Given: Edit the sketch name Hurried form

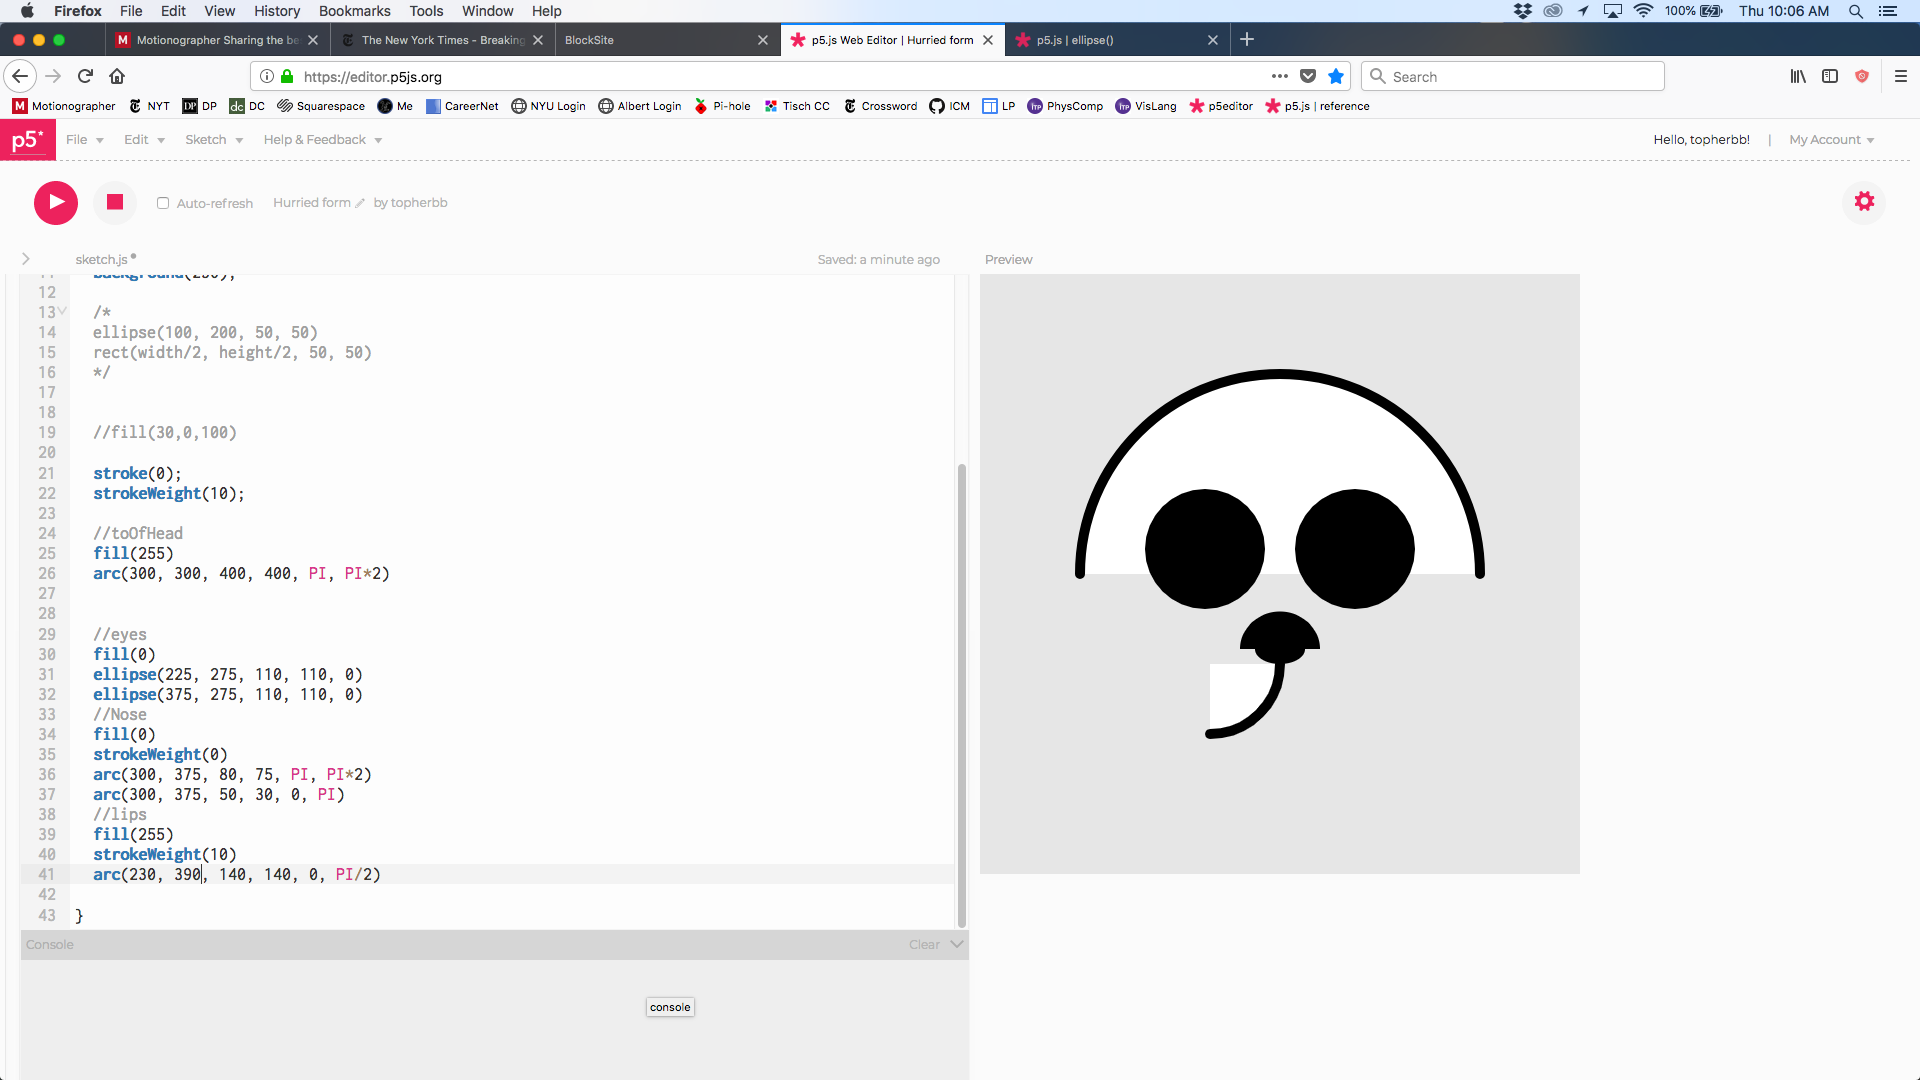Looking at the screenshot, I should (319, 203).
